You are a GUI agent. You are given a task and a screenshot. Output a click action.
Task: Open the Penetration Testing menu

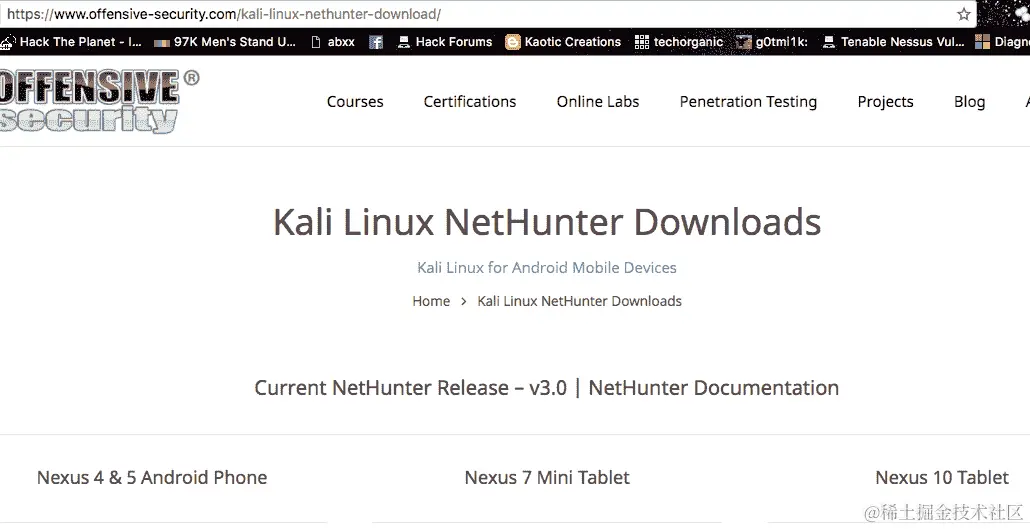click(x=748, y=102)
